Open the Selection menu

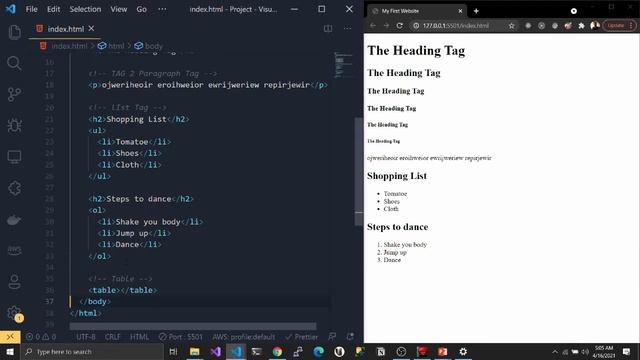point(85,9)
